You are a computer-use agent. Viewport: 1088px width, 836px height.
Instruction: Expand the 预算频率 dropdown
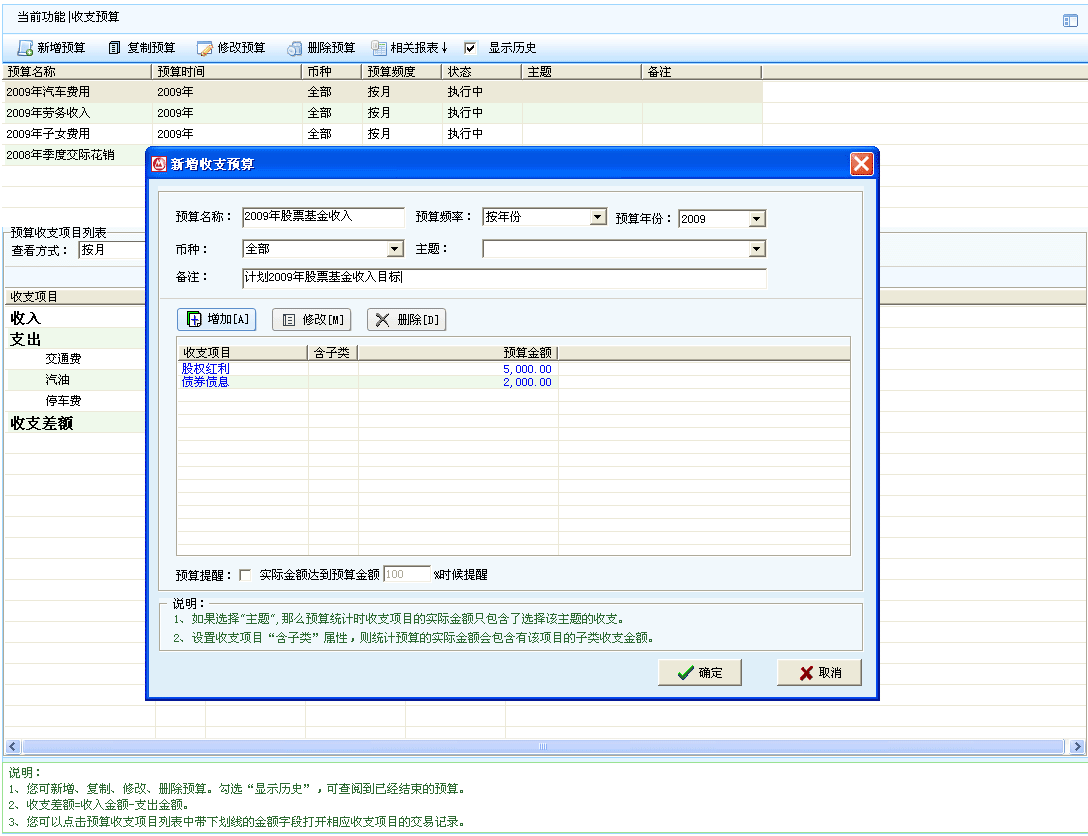tap(598, 217)
